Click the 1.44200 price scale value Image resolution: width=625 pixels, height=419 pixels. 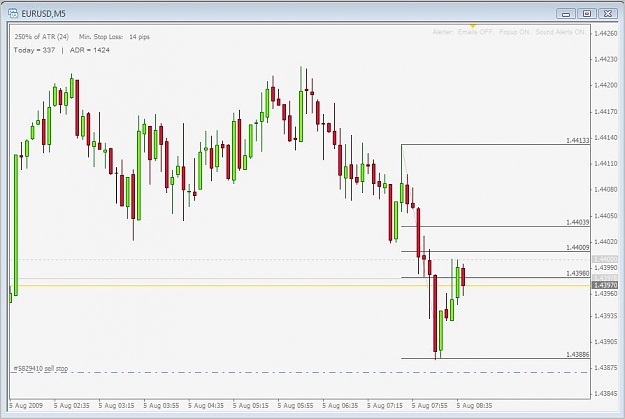605,85
